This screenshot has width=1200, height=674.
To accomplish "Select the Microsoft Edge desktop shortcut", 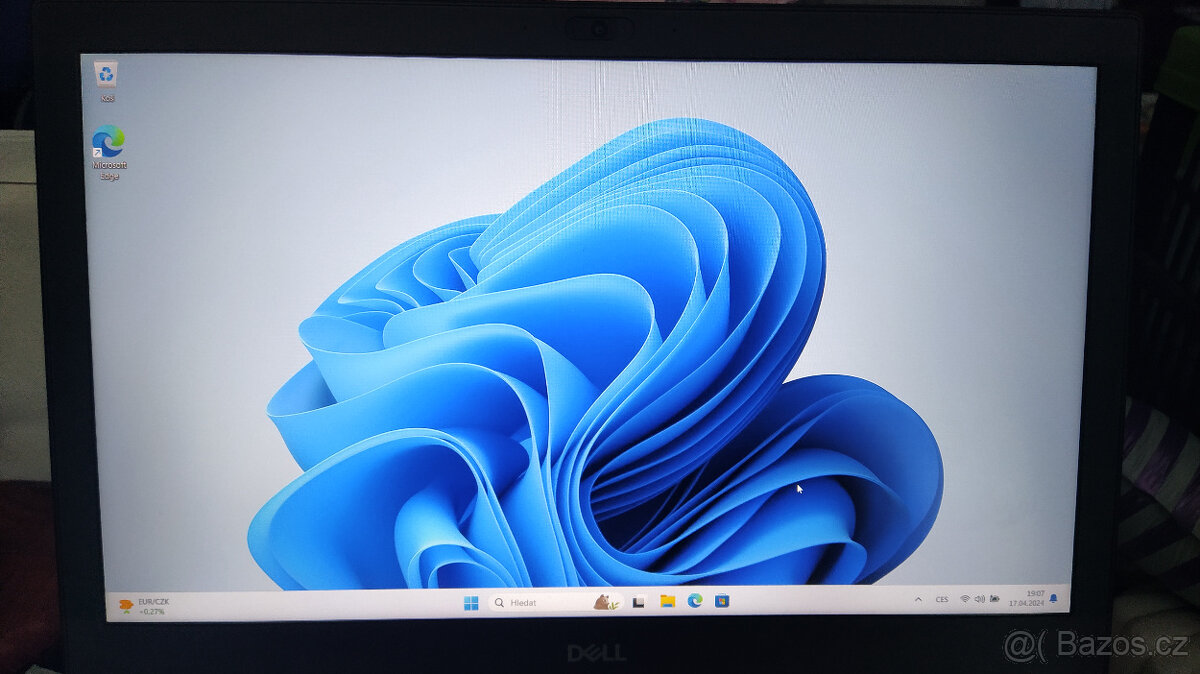I will (108, 145).
